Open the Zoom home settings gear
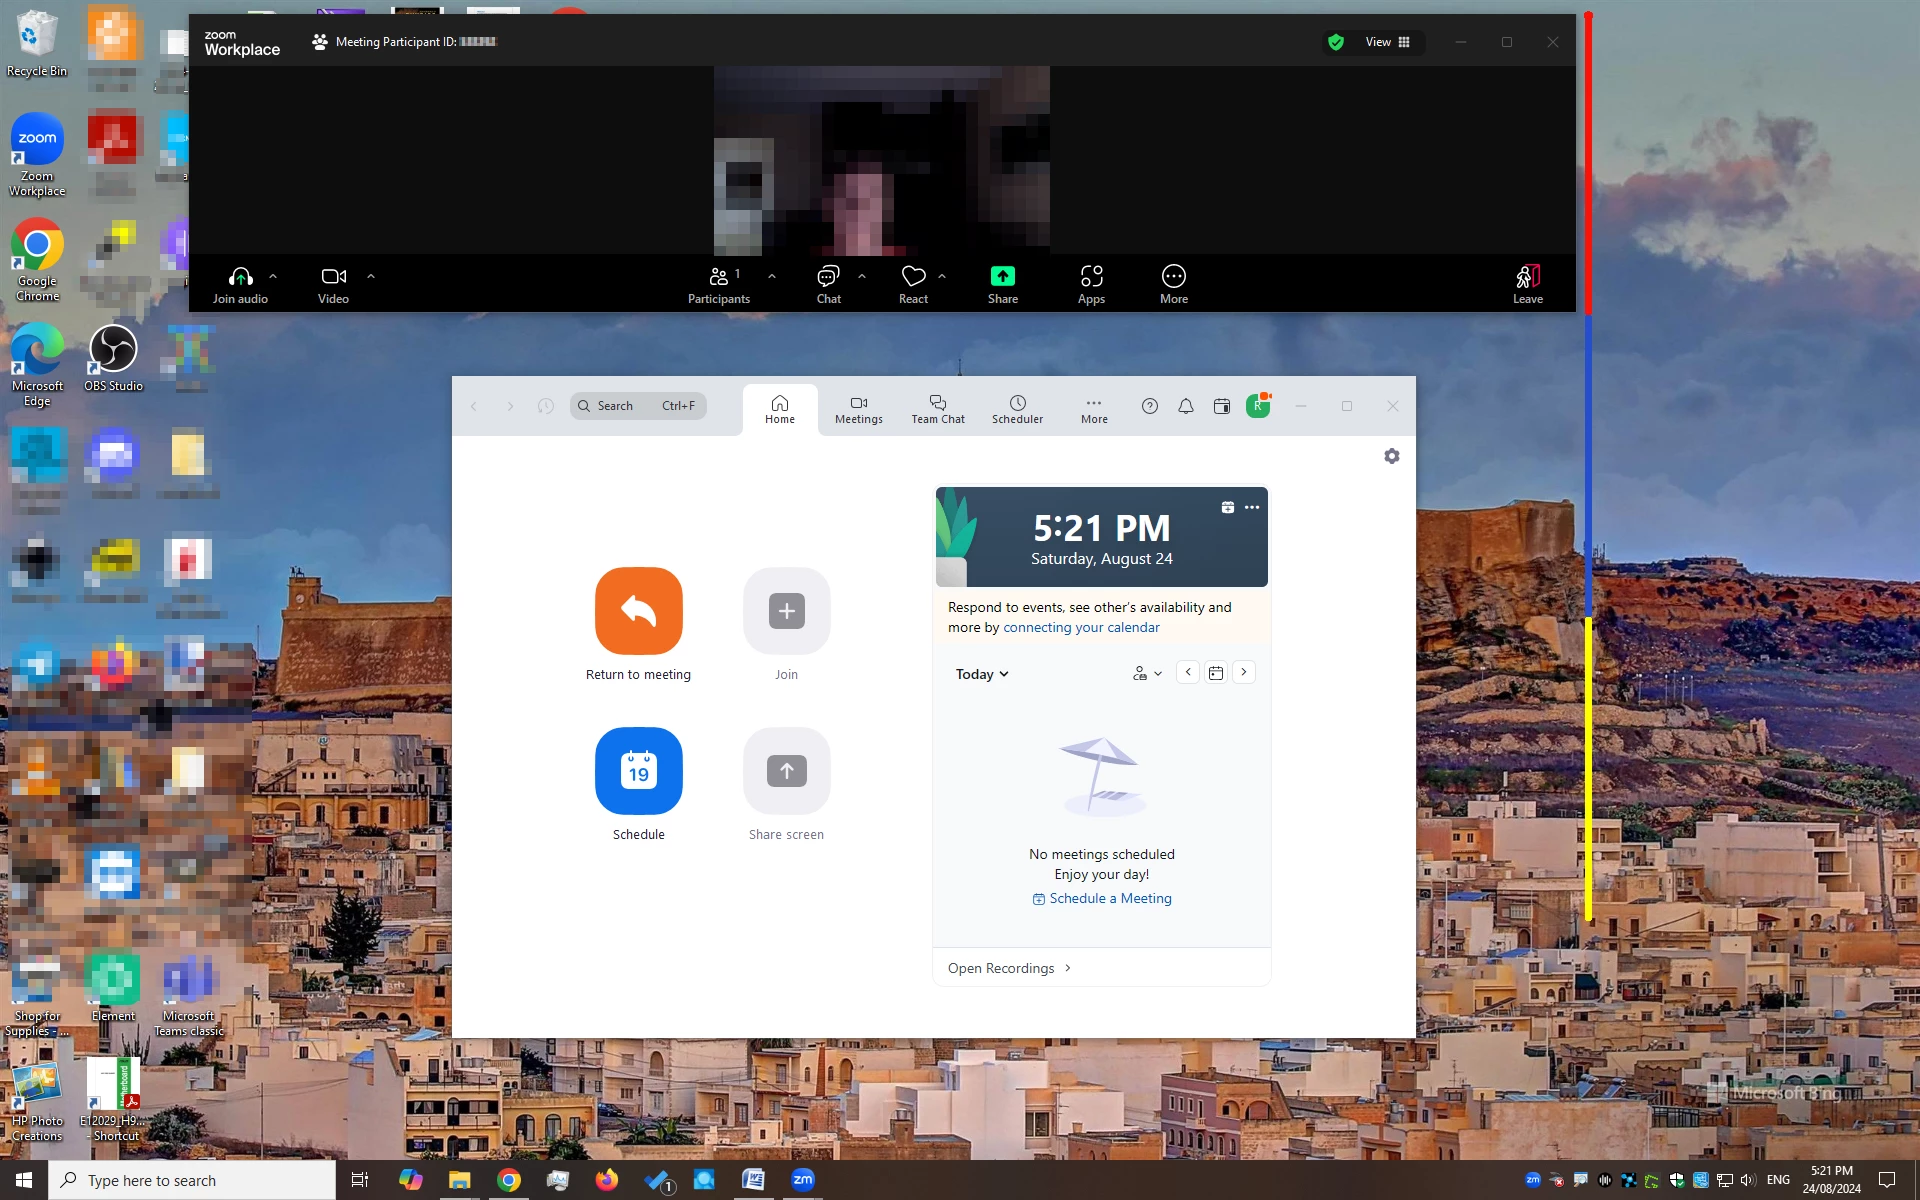Viewport: 1920px width, 1200px height. pyautogui.click(x=1391, y=456)
